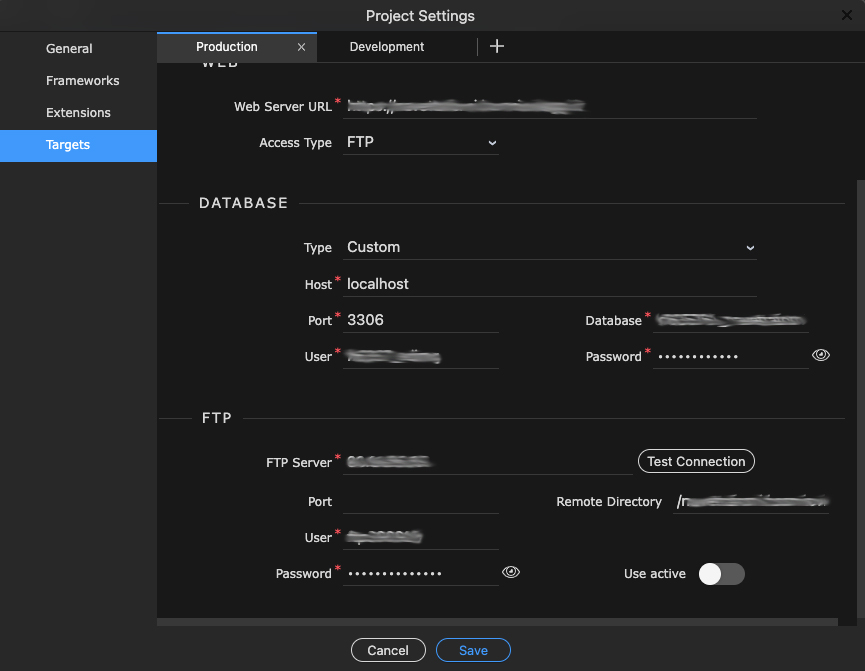This screenshot has width=865, height=671.
Task: Add a new target with plus icon
Action: click(x=496, y=46)
